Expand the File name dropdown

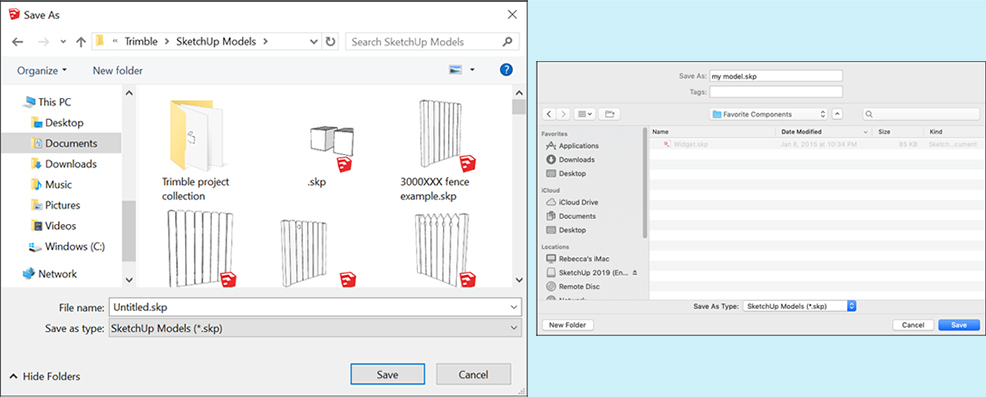[515, 308]
